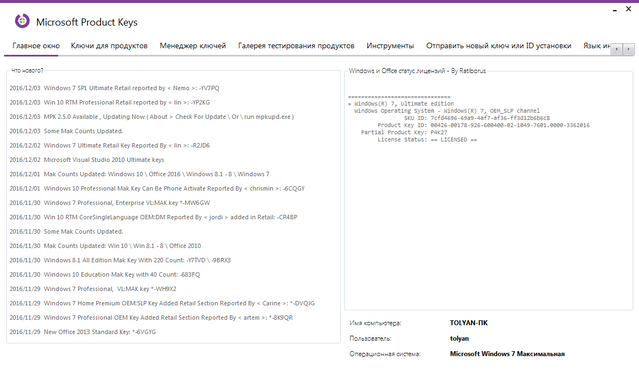Select Win 10 RTM CoreSingleLanguage OEM:DM row
Viewport: 639px width, 374px height.
click(x=154, y=217)
